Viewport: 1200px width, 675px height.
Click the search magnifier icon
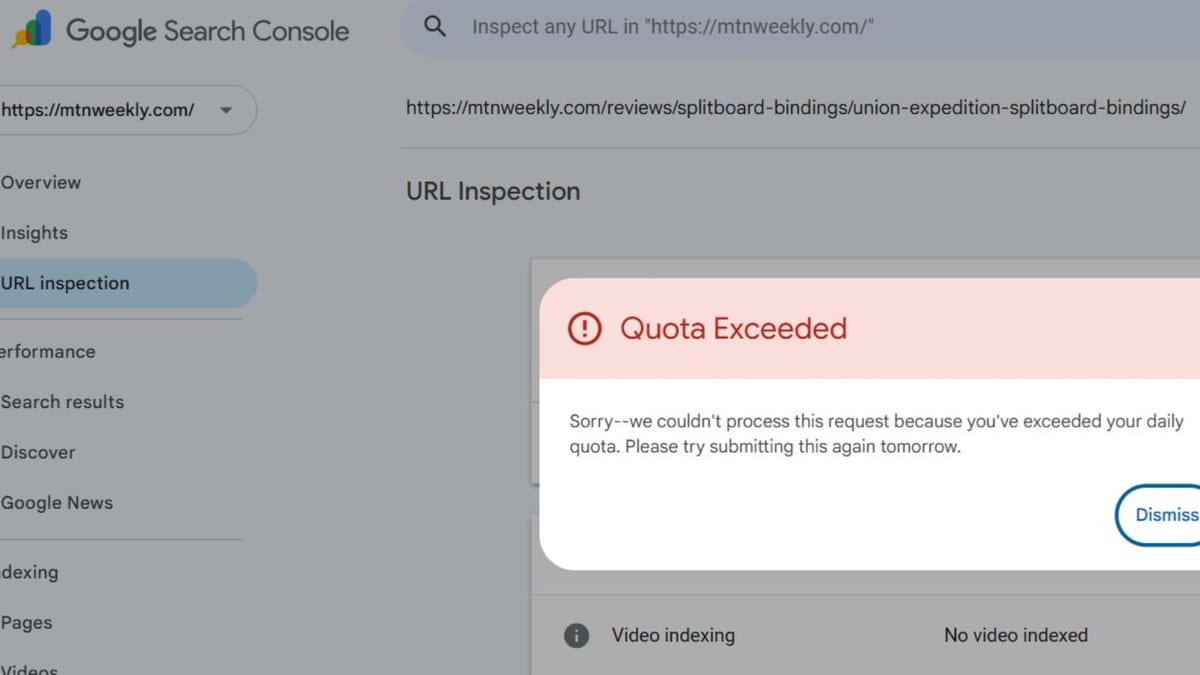(x=434, y=26)
